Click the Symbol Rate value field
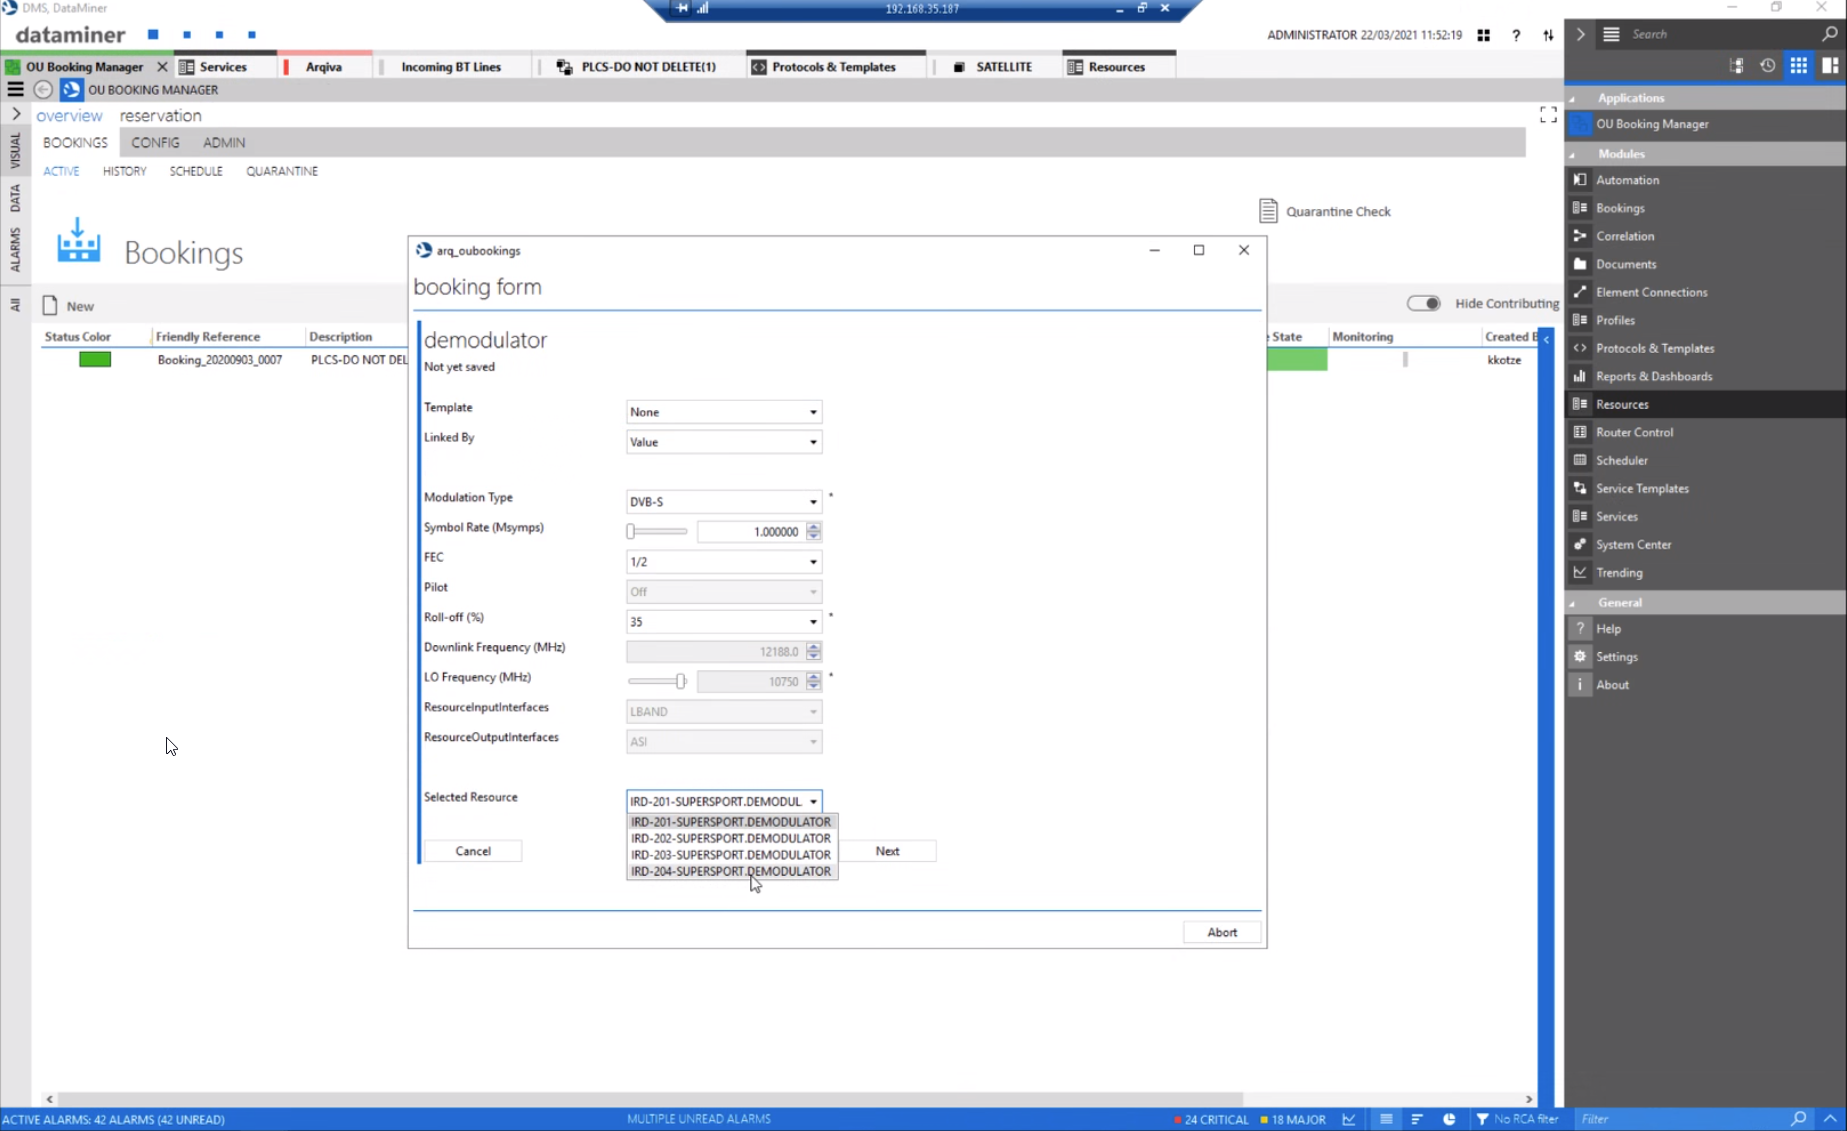 click(751, 532)
